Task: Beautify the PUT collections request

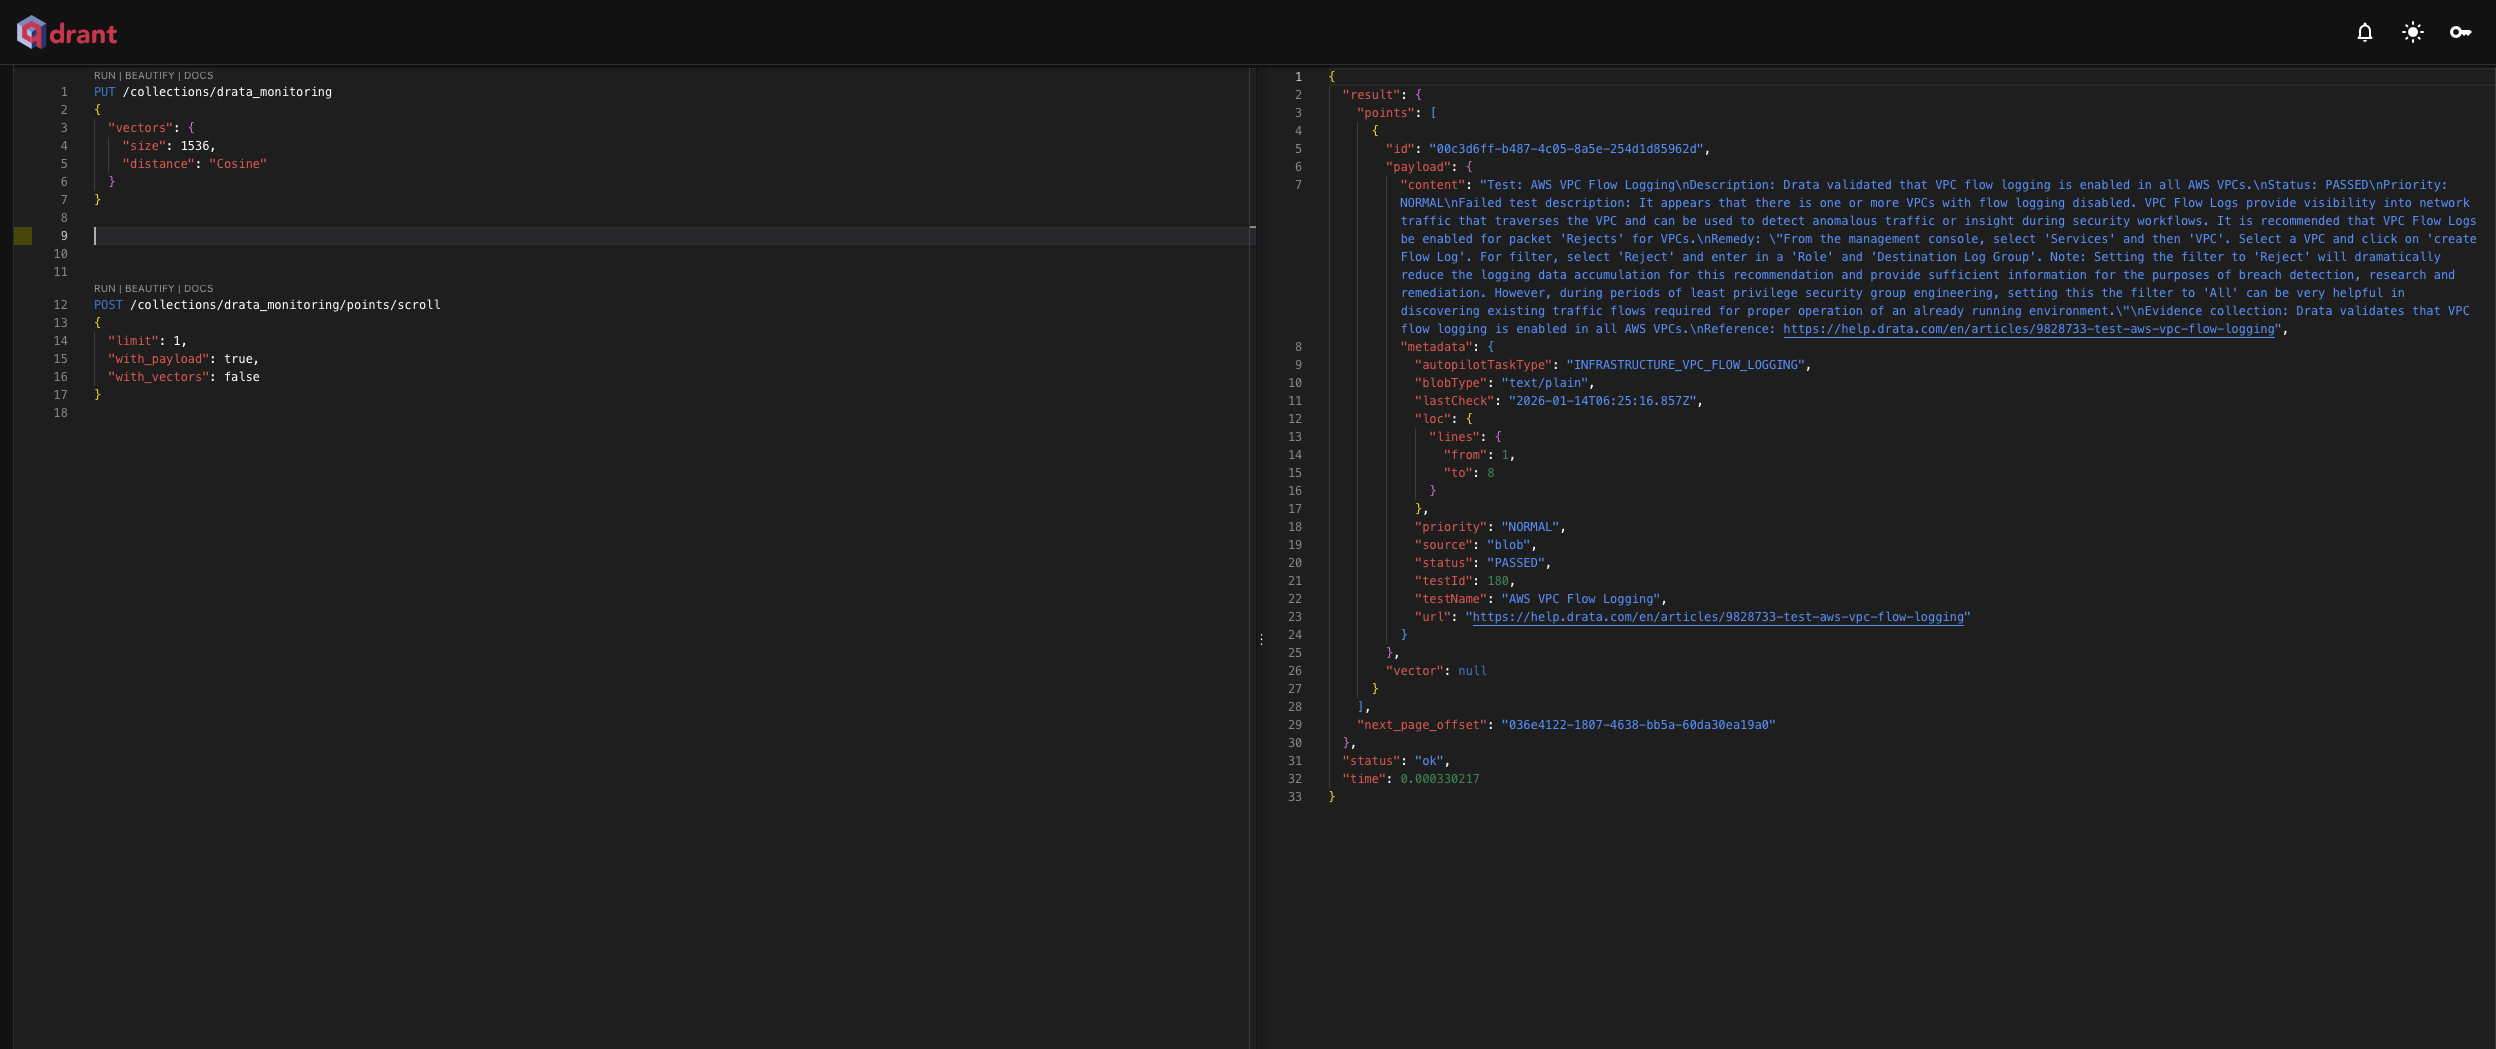Action: [149, 76]
